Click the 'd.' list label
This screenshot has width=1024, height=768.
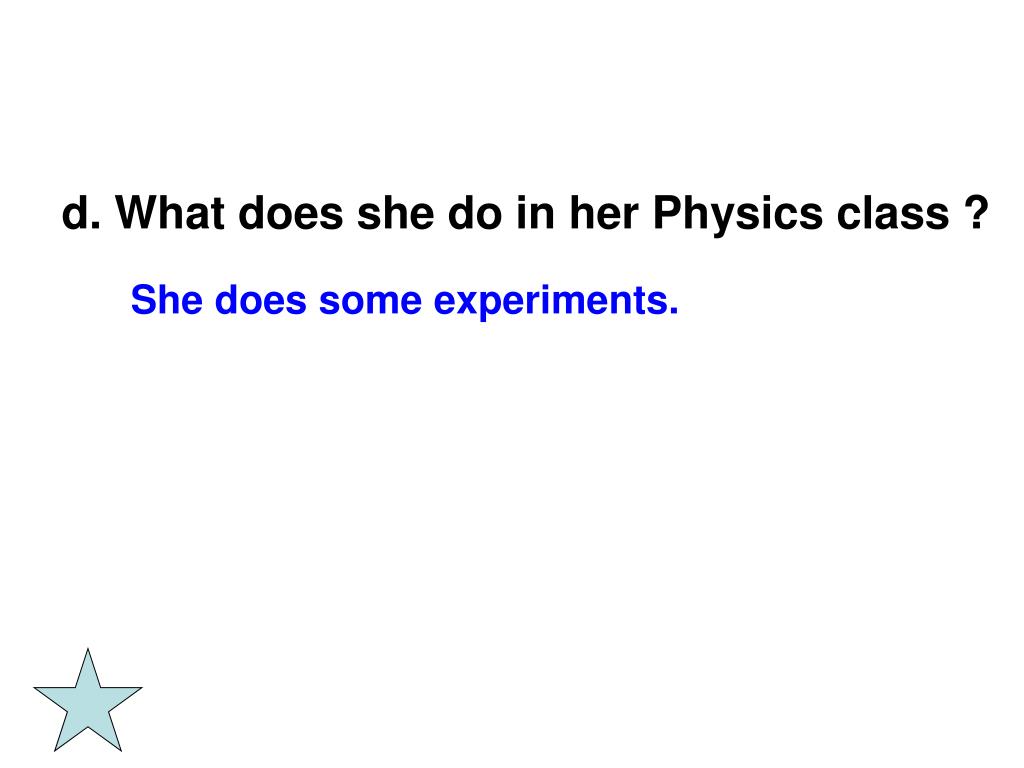pos(81,213)
